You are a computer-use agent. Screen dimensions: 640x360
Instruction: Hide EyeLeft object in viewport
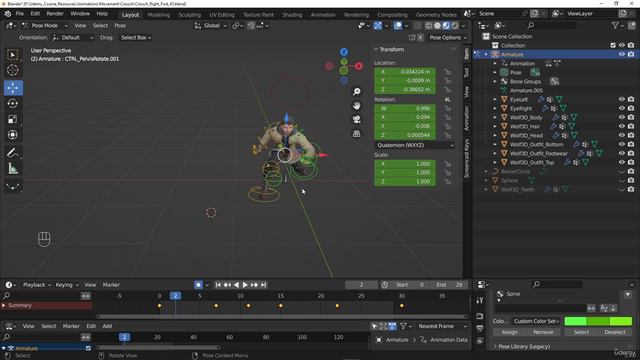(x=622, y=99)
